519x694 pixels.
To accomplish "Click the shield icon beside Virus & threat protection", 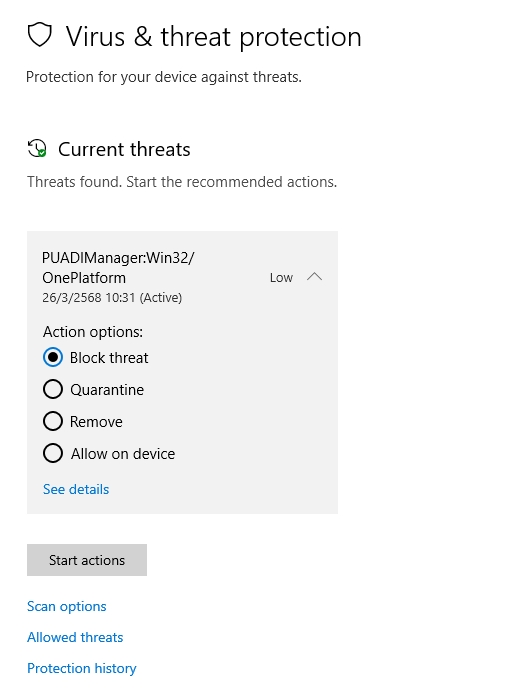I will [40, 35].
